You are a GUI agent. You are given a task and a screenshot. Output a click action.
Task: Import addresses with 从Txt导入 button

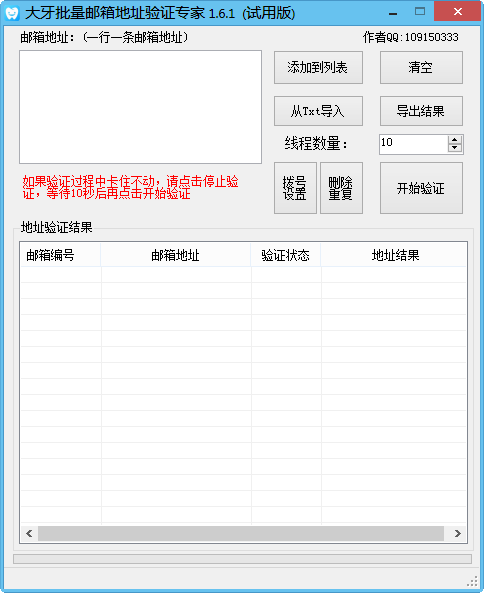tap(318, 111)
